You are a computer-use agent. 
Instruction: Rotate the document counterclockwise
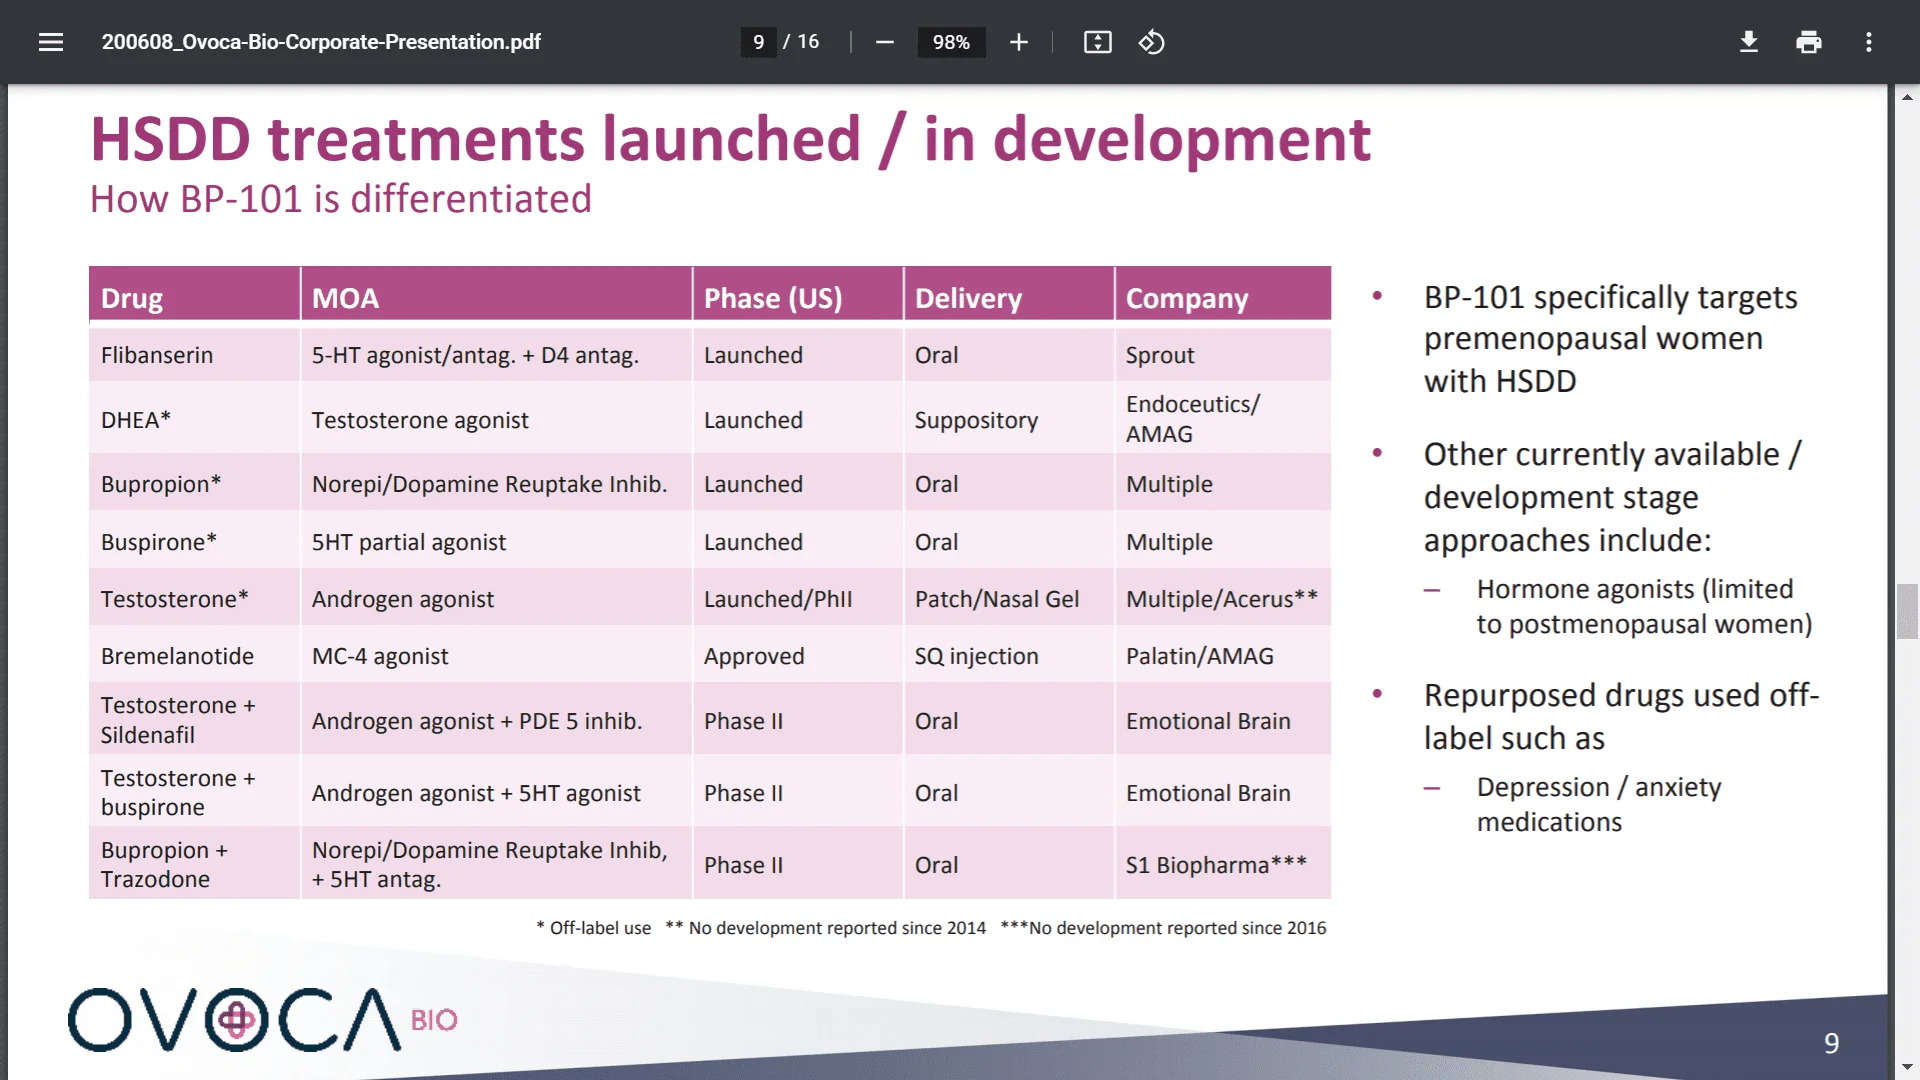click(x=1151, y=42)
